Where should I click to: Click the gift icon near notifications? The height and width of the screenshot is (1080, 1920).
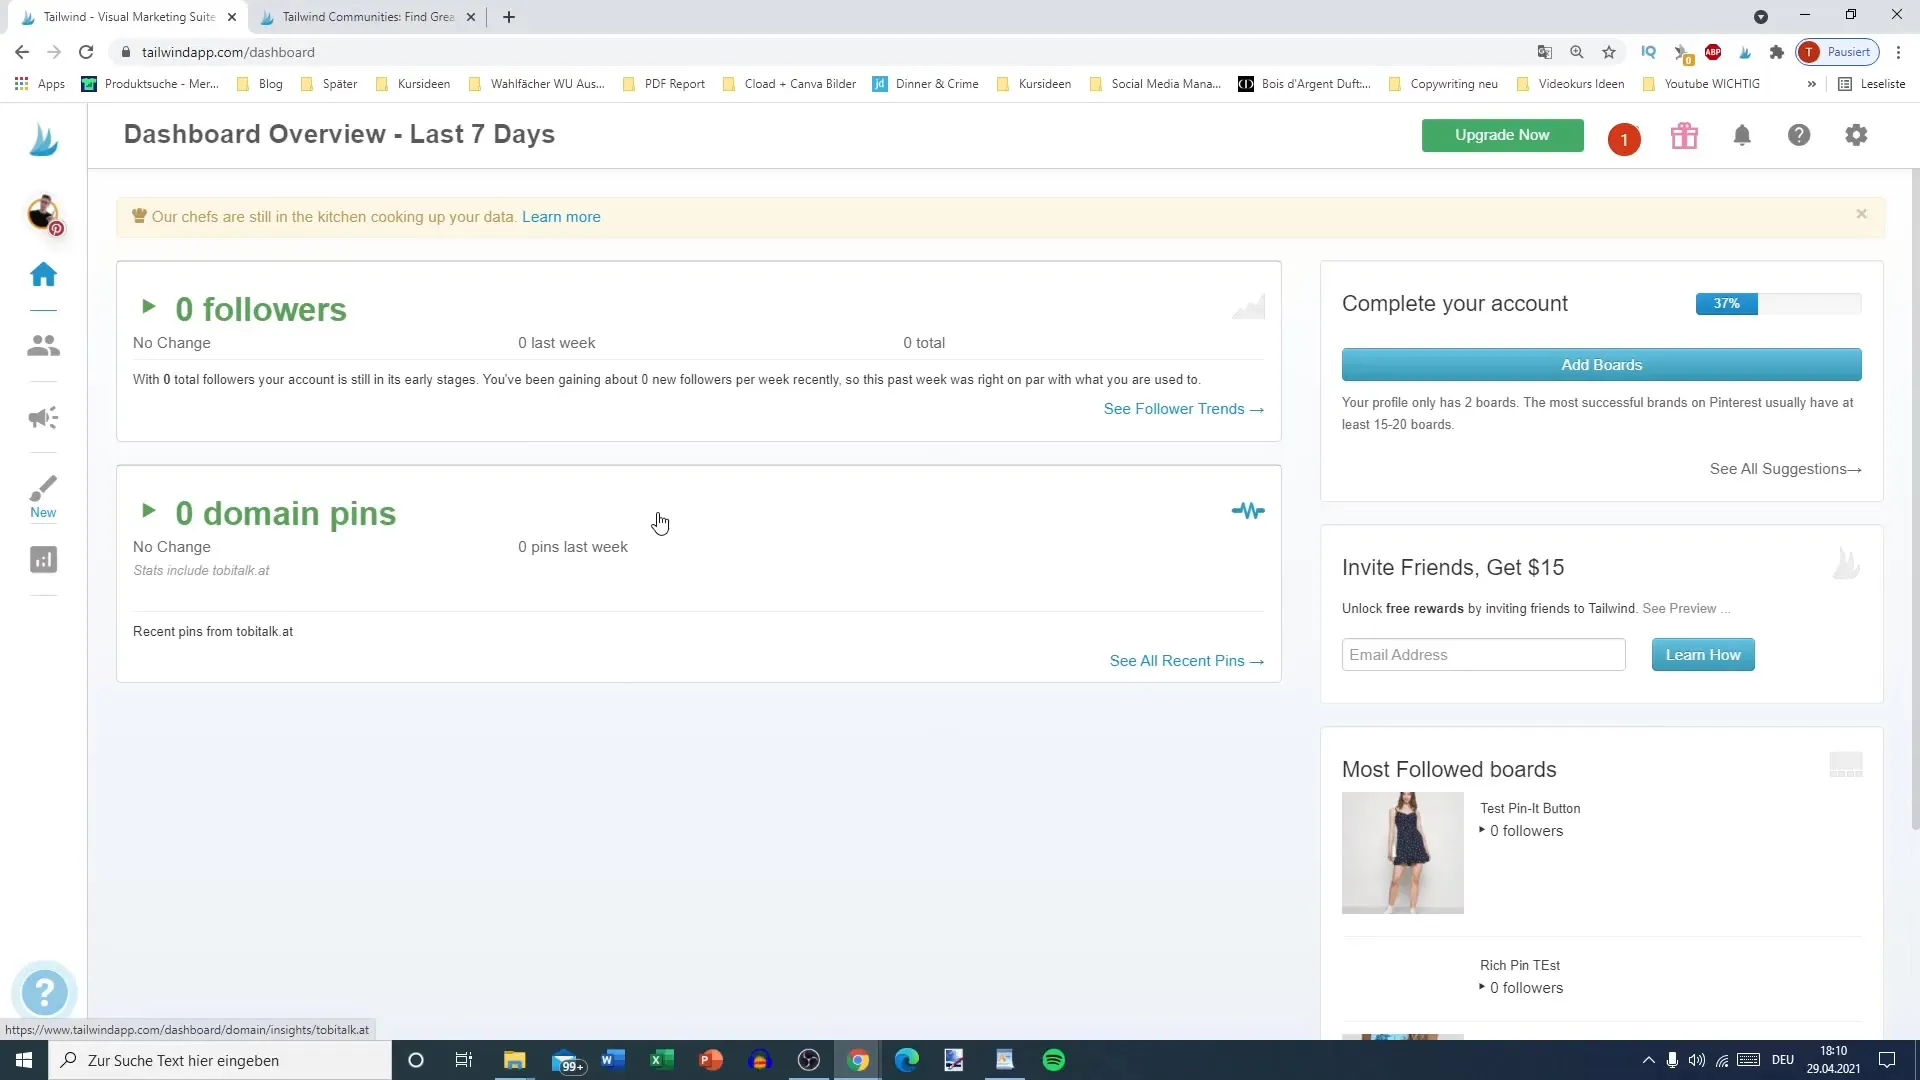(1684, 136)
